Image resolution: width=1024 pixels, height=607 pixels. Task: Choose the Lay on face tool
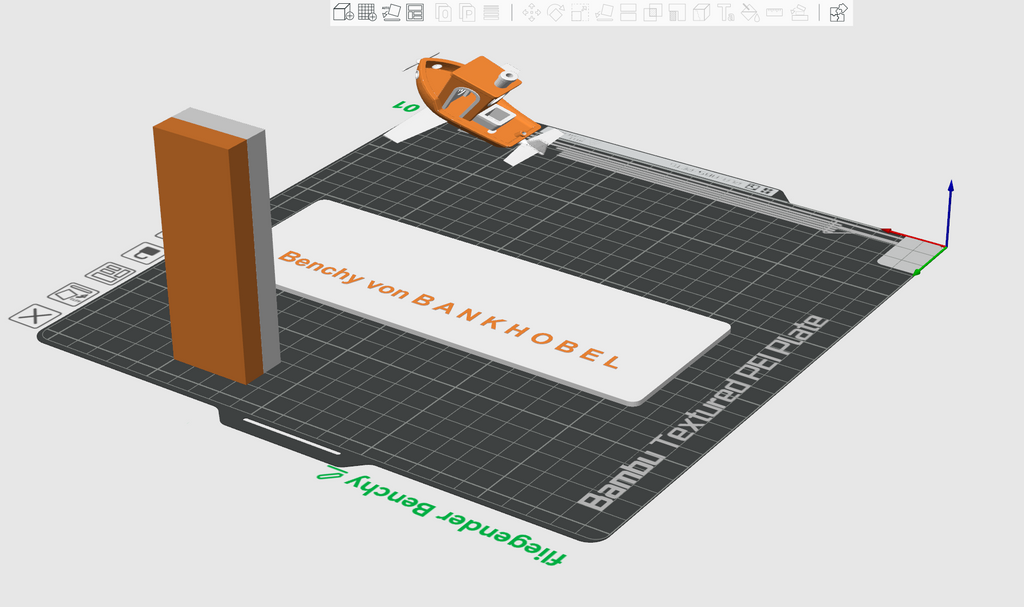click(x=604, y=12)
